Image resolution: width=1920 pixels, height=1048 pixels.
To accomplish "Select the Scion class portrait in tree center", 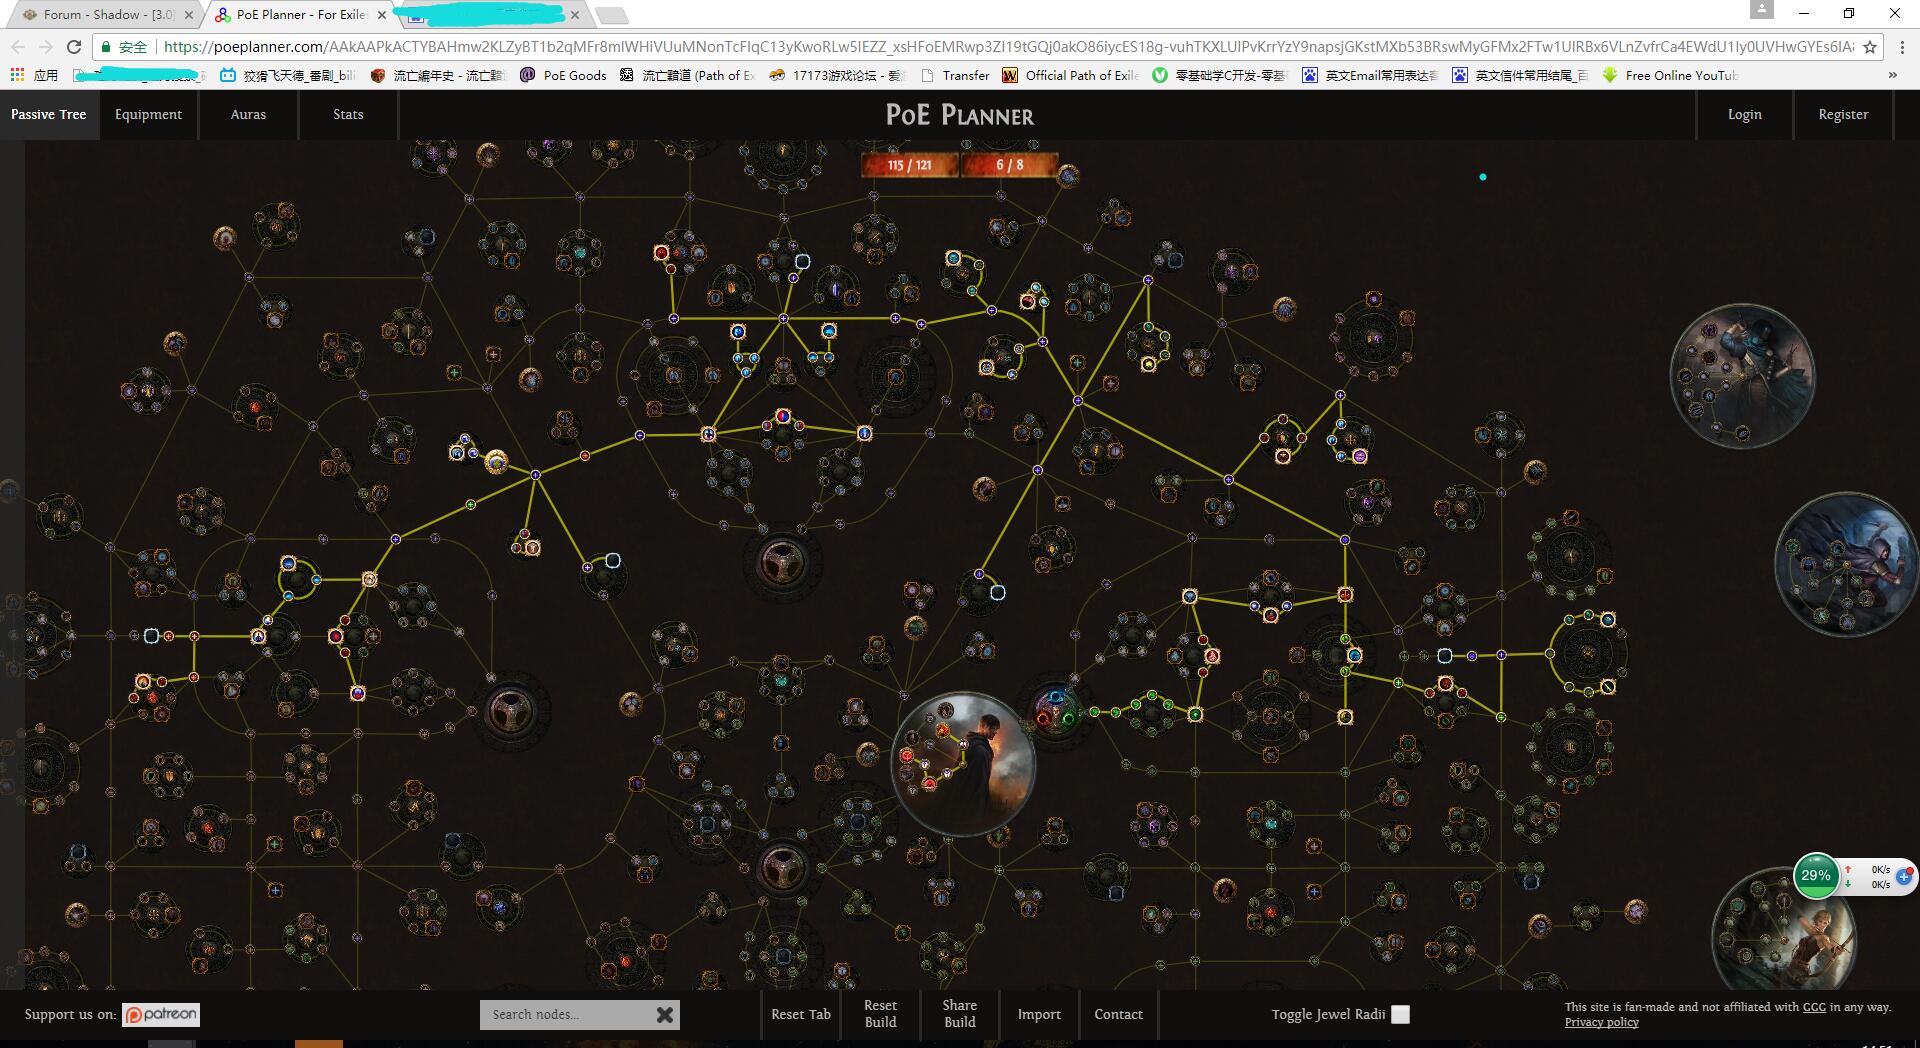I will pos(963,764).
